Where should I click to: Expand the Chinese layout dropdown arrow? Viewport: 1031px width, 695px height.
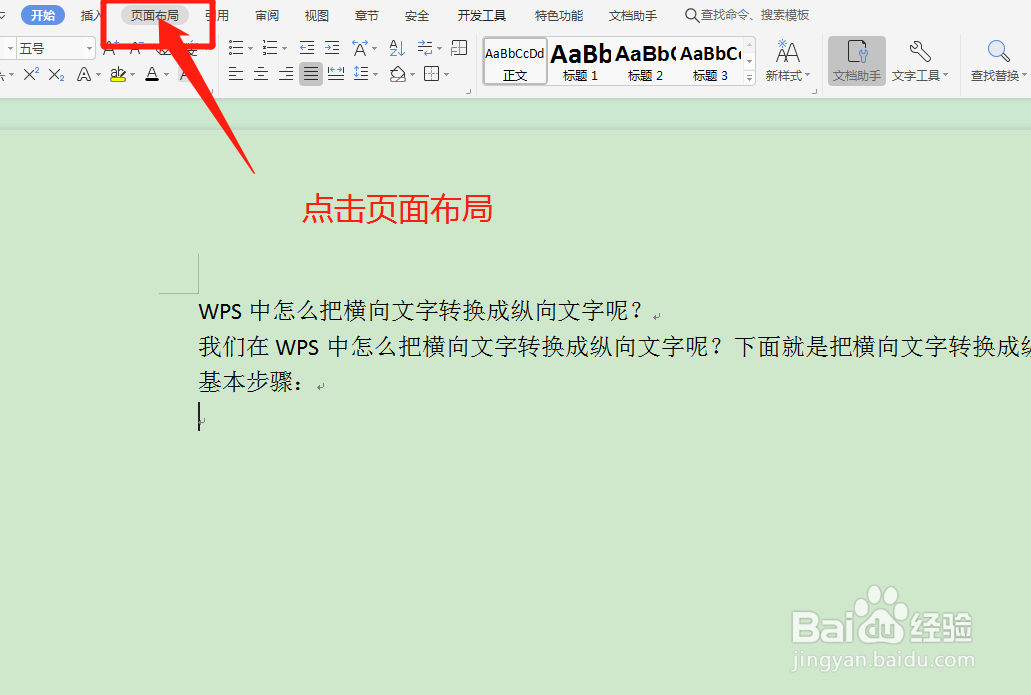coord(374,49)
